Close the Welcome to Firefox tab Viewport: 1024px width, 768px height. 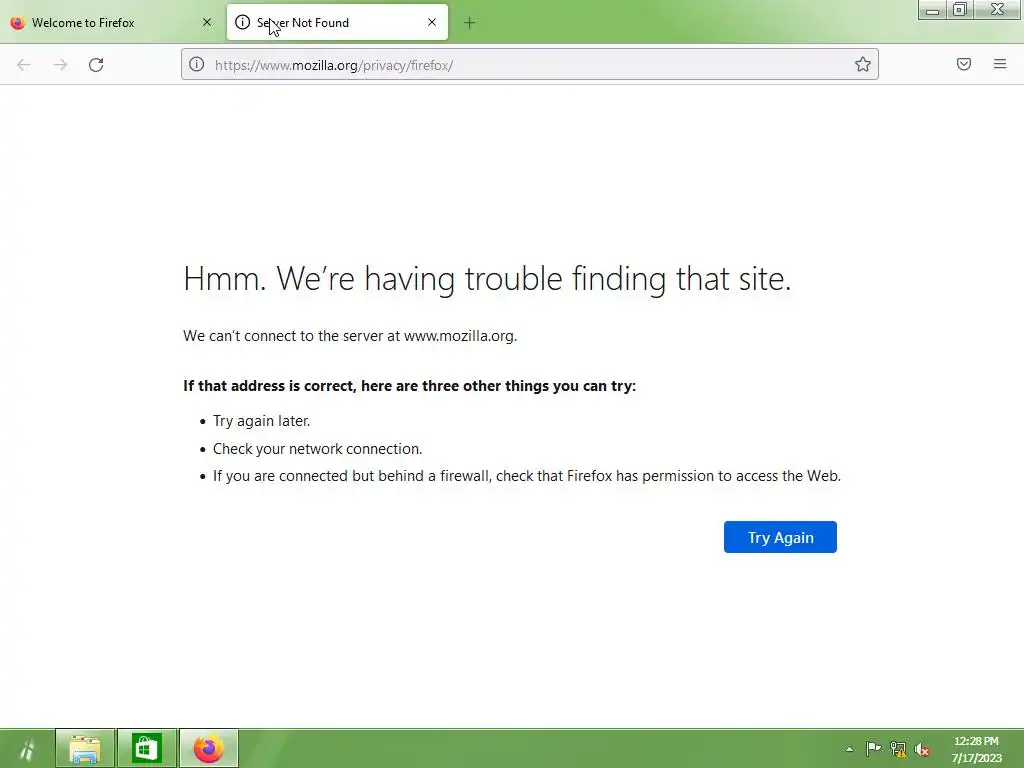[207, 22]
